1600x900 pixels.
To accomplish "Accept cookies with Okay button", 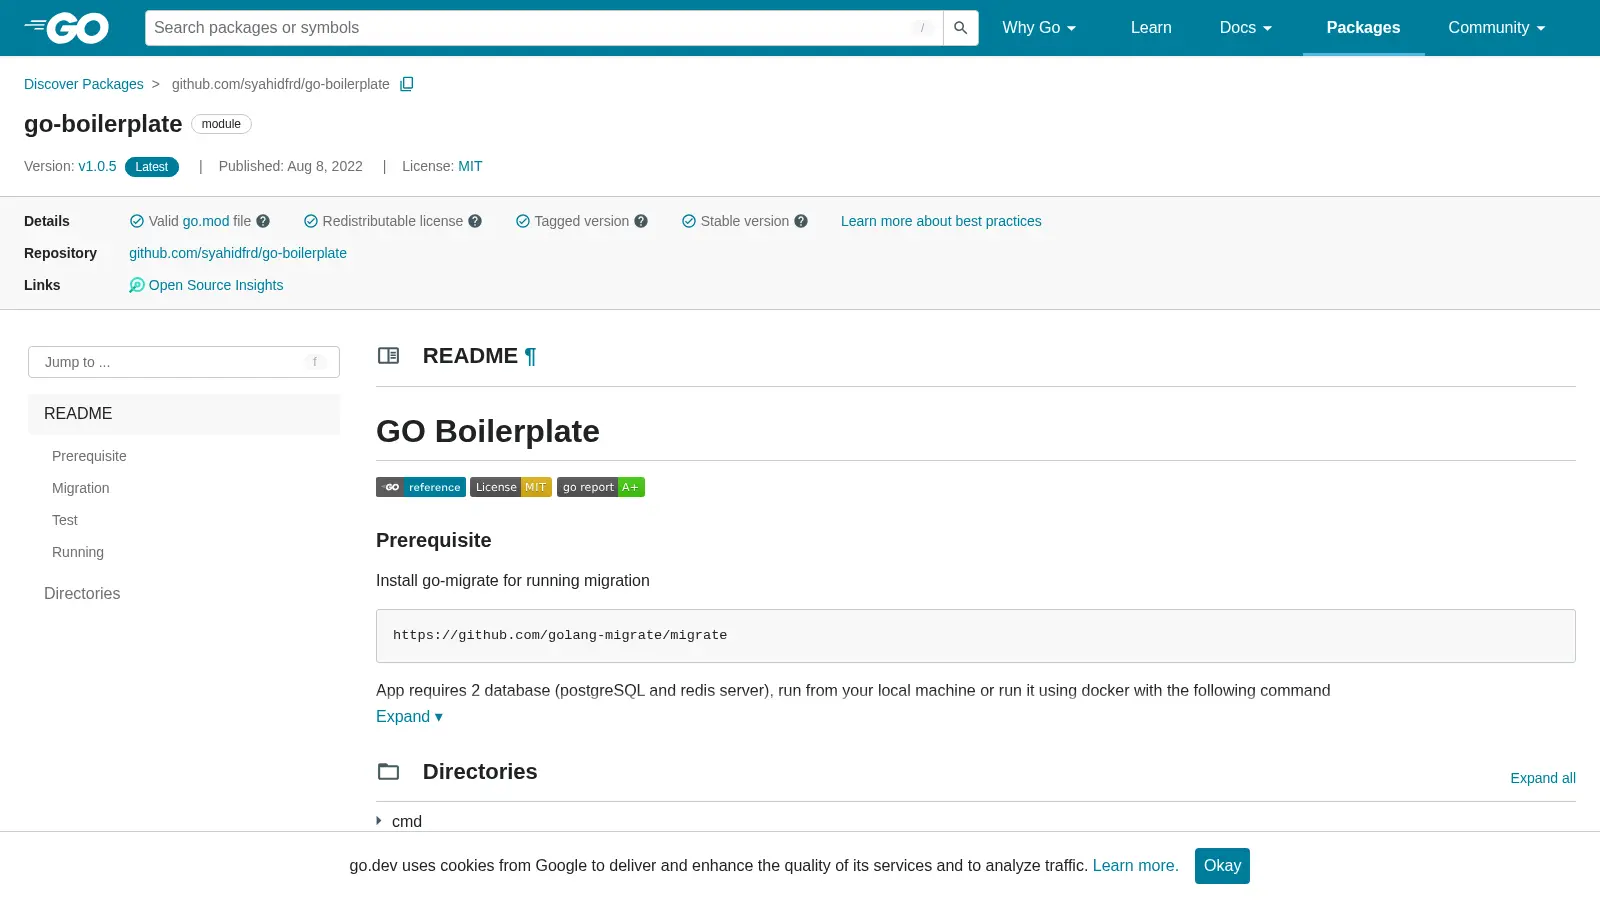I will click(1222, 866).
